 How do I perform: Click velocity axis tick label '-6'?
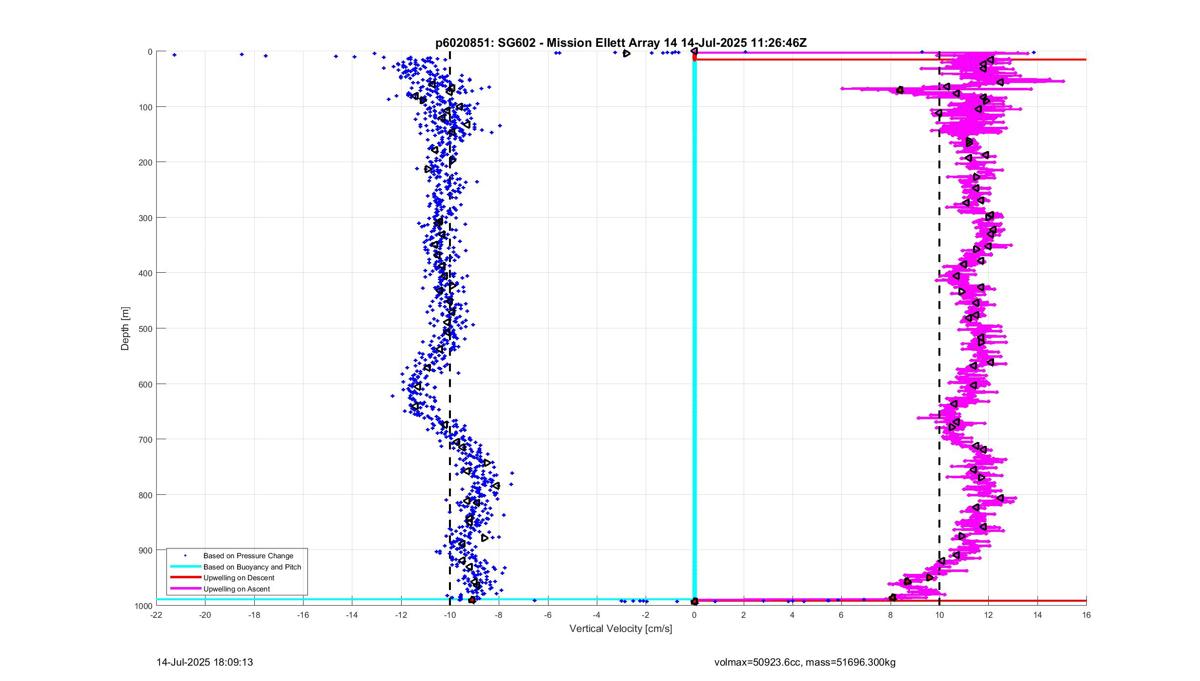click(x=548, y=614)
